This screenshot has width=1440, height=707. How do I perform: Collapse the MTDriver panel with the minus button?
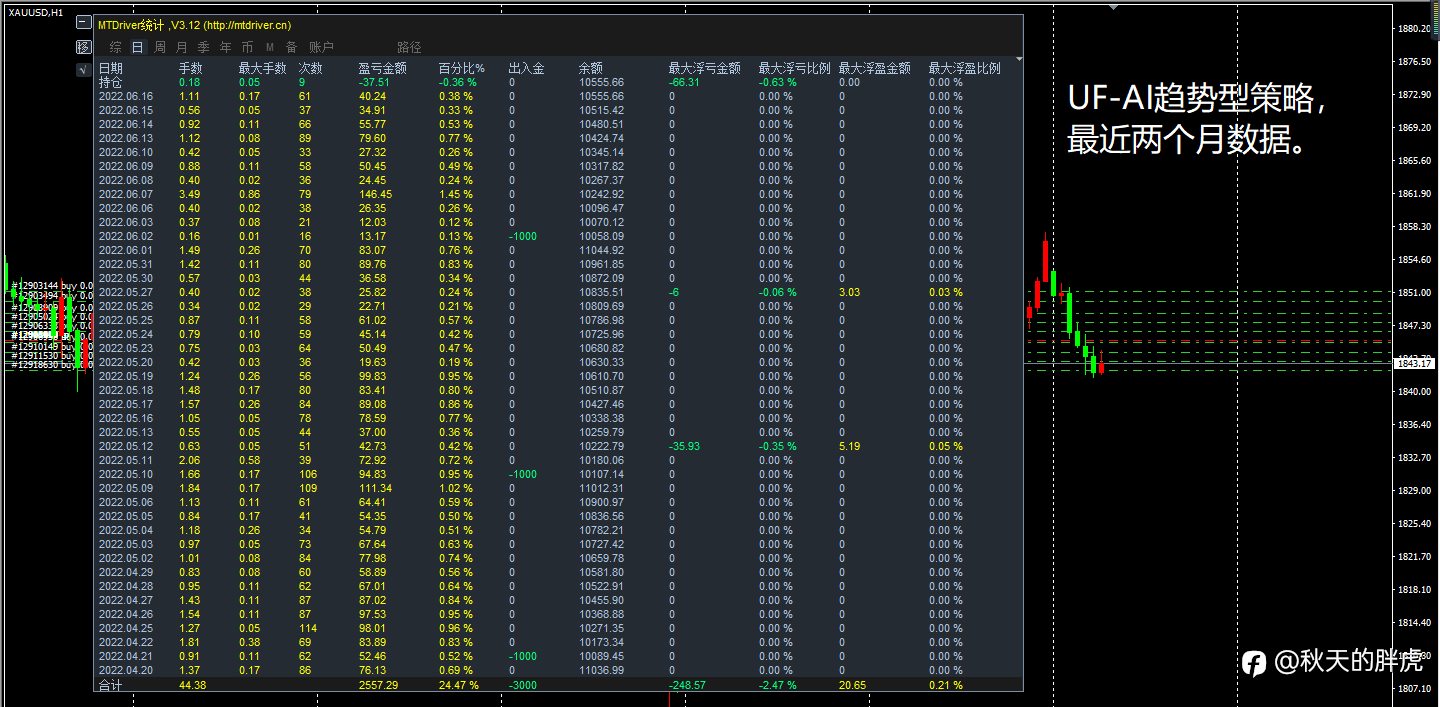(x=83, y=23)
